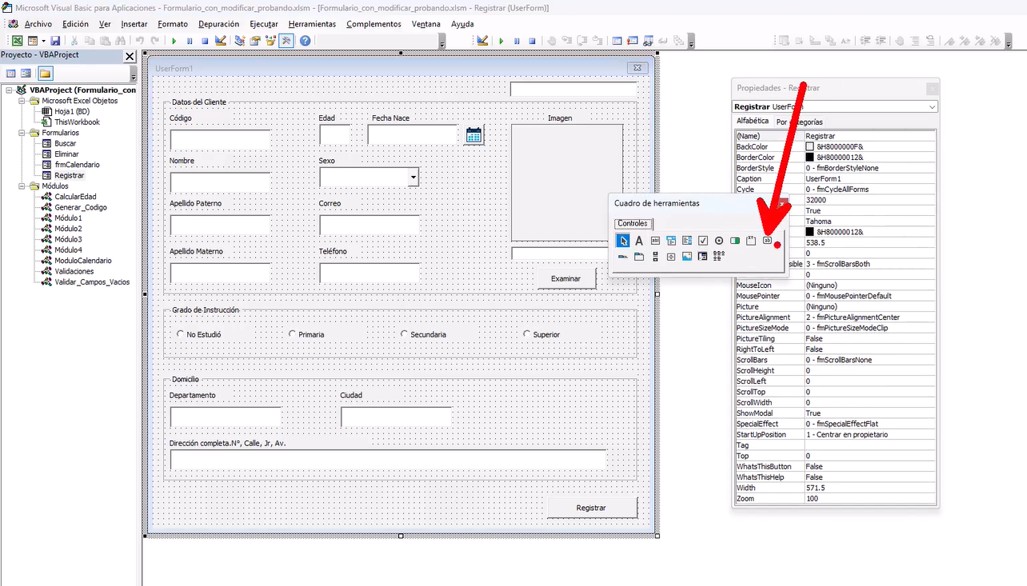Select the Primaria radio button
1027x586 pixels.
click(293, 334)
